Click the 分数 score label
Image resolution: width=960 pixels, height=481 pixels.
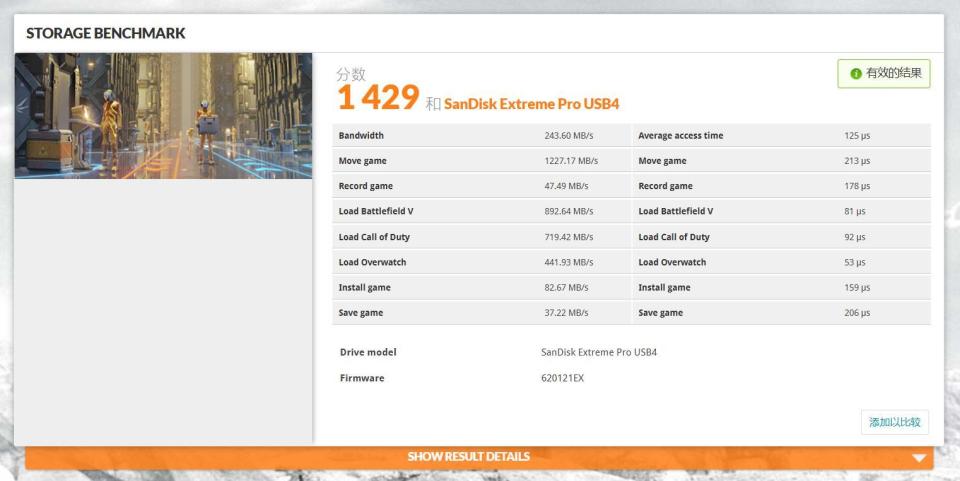351,74
